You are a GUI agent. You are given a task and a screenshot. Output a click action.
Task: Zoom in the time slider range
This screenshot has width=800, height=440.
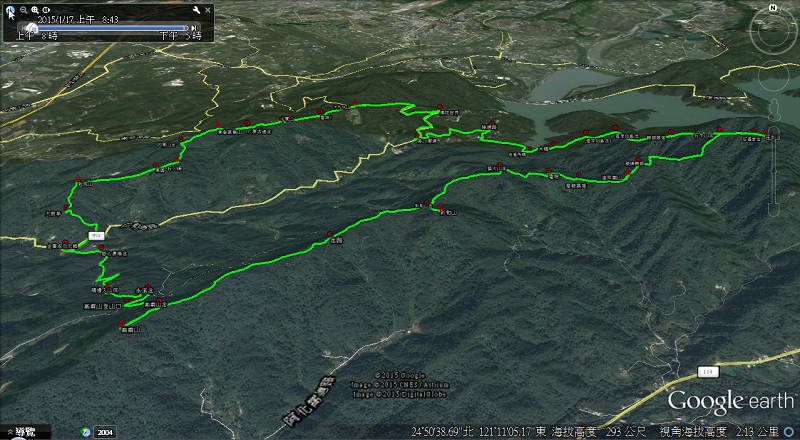coord(35,10)
